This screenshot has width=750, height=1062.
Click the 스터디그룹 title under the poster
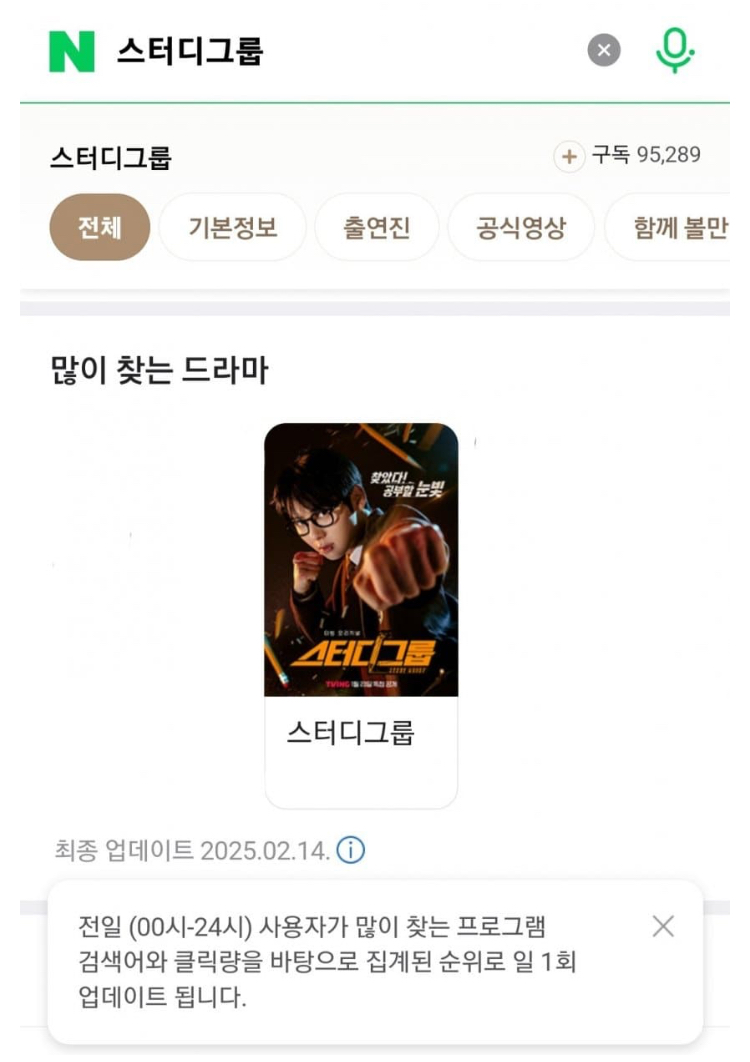tap(350, 732)
